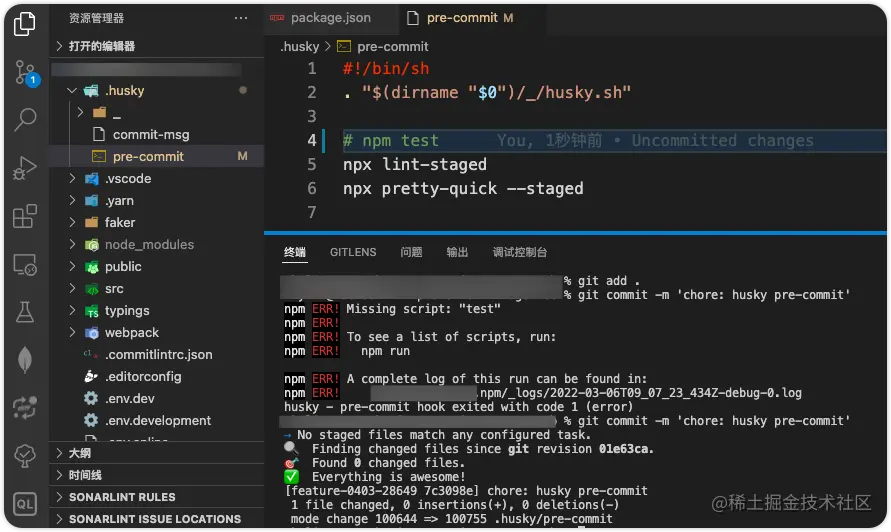Open Run and Debug view
Viewport: 891px width, 532px height.
point(24,168)
